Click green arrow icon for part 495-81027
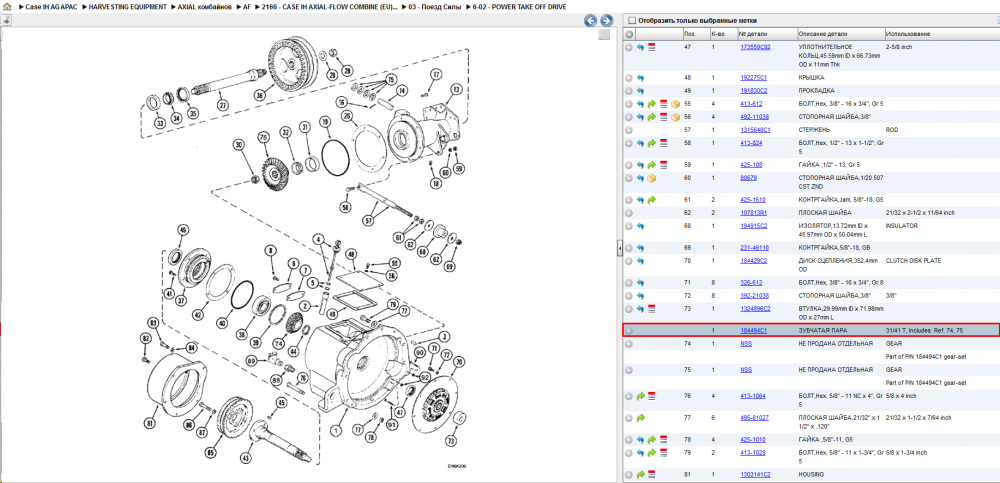Image resolution: width=1000 pixels, height=483 pixels. [640, 418]
